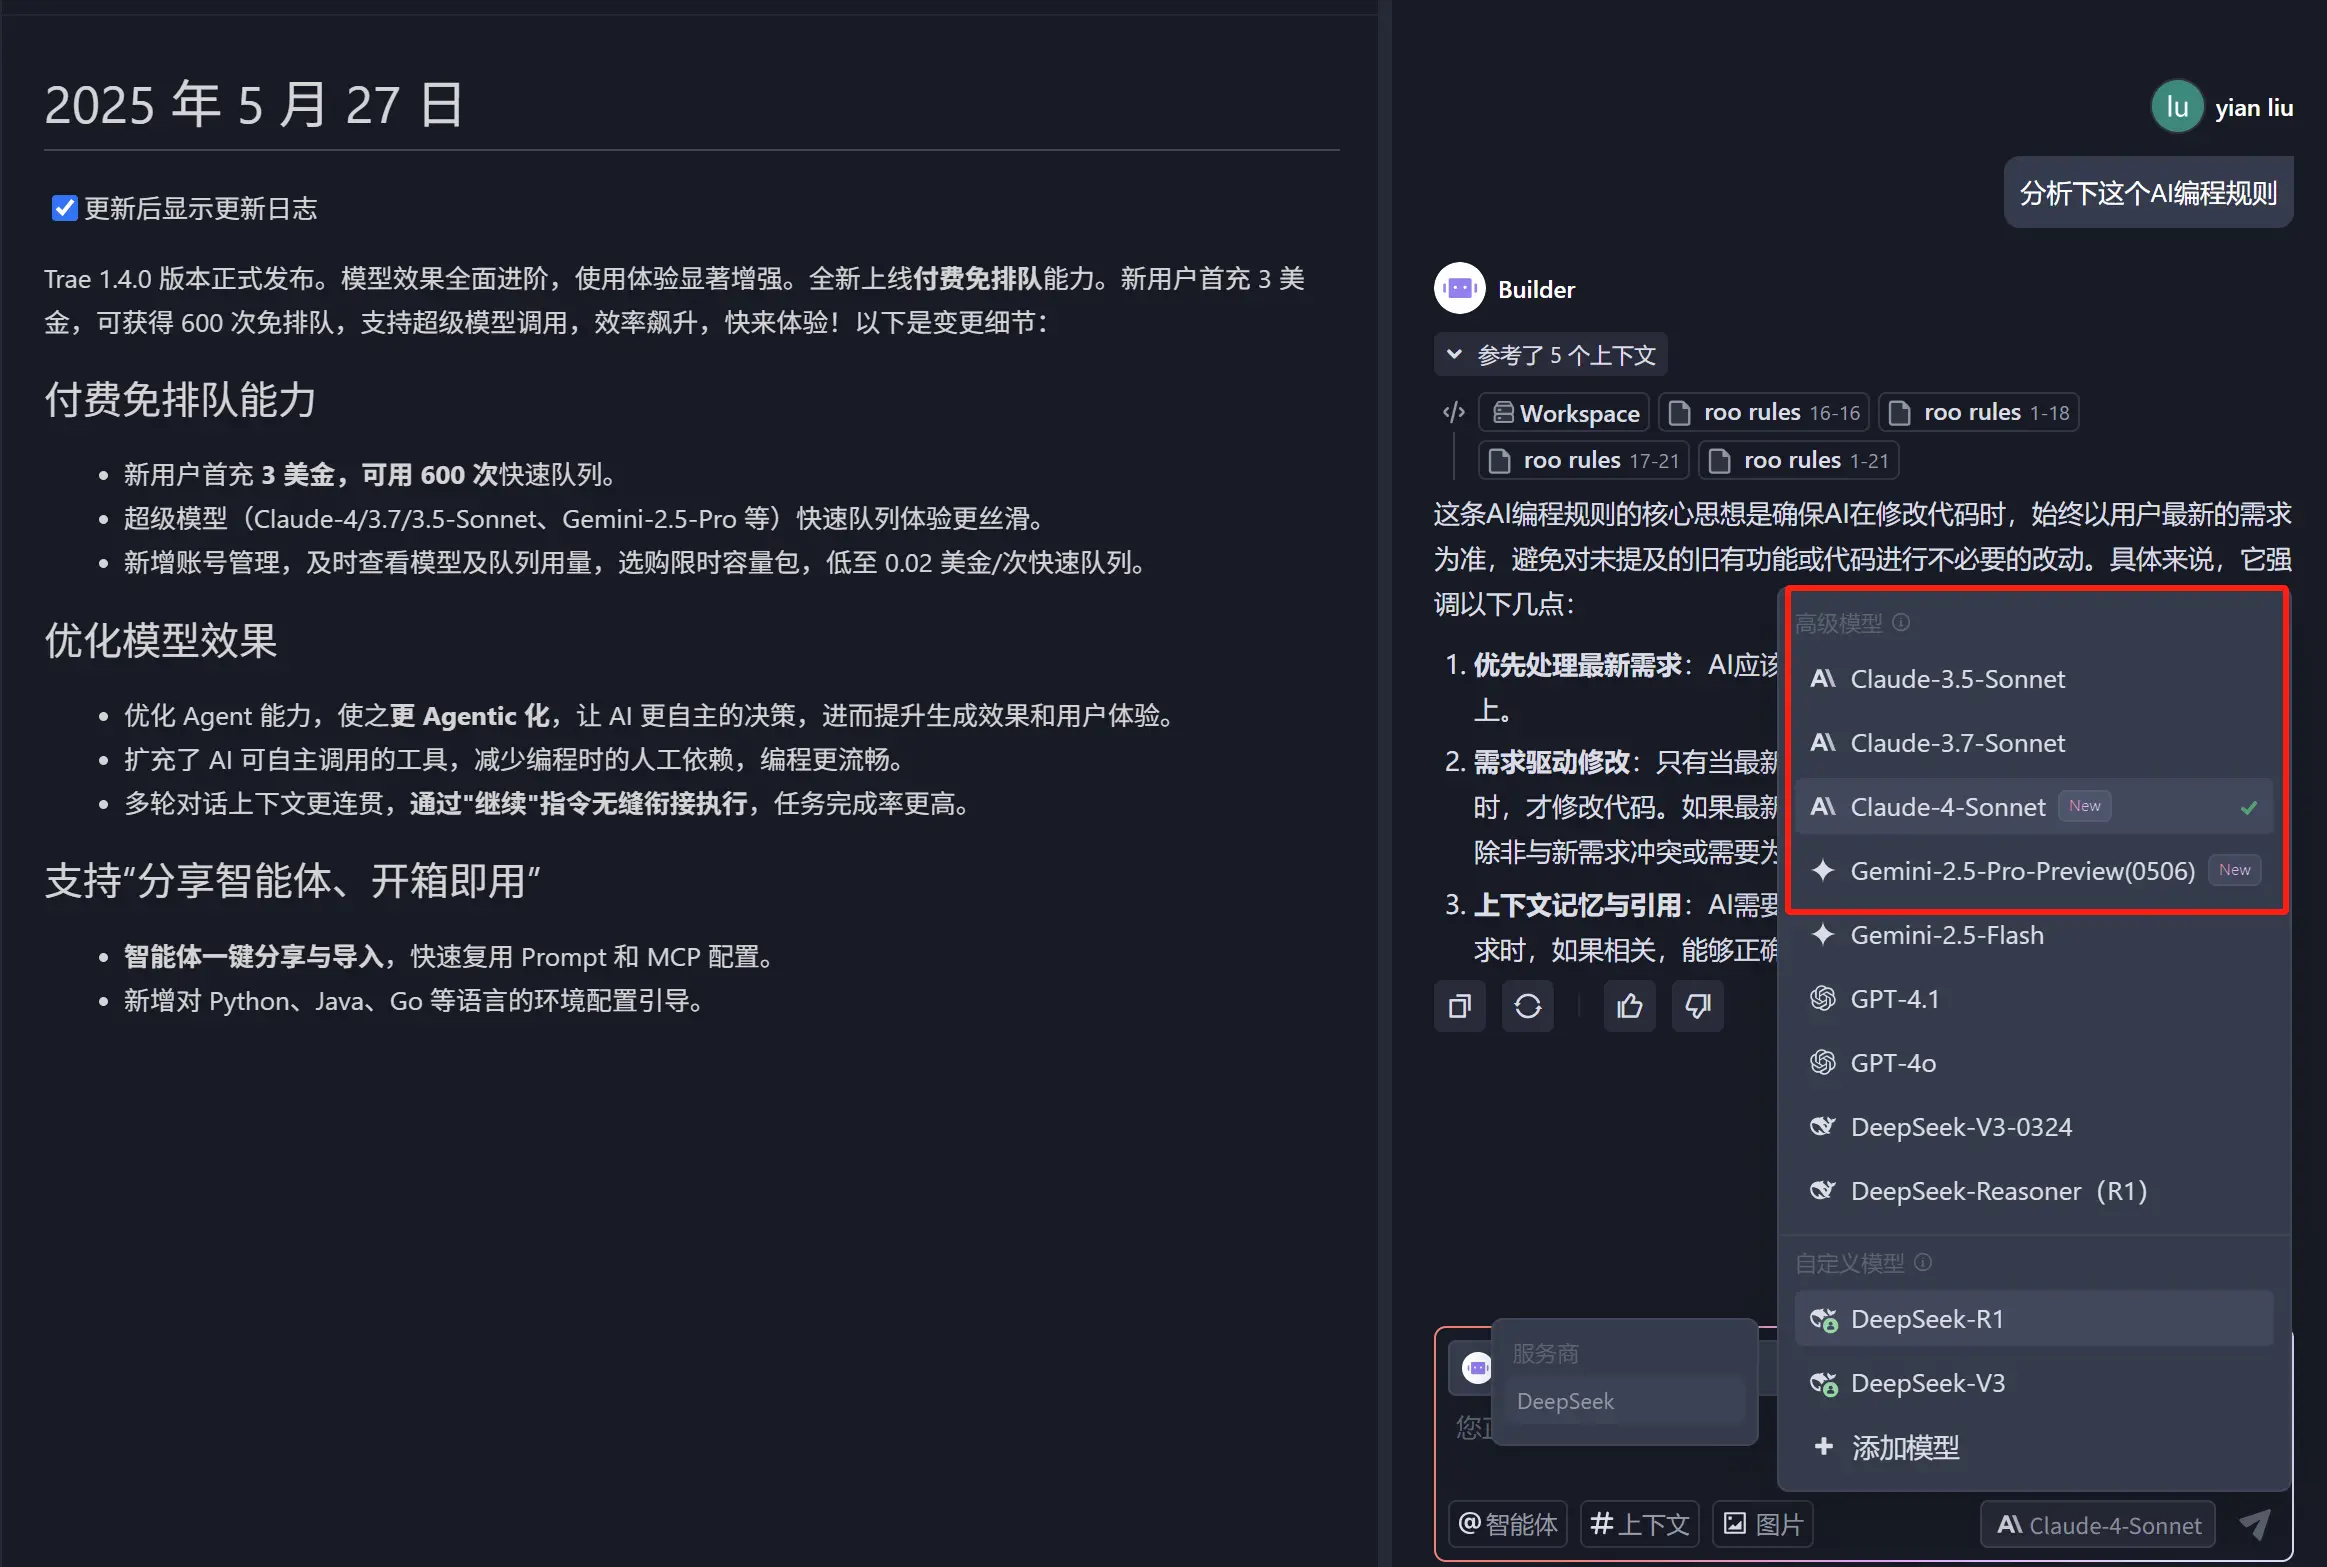2327x1567 pixels.
Task: Click the plus icon beside 添加模型
Action: (1823, 1446)
